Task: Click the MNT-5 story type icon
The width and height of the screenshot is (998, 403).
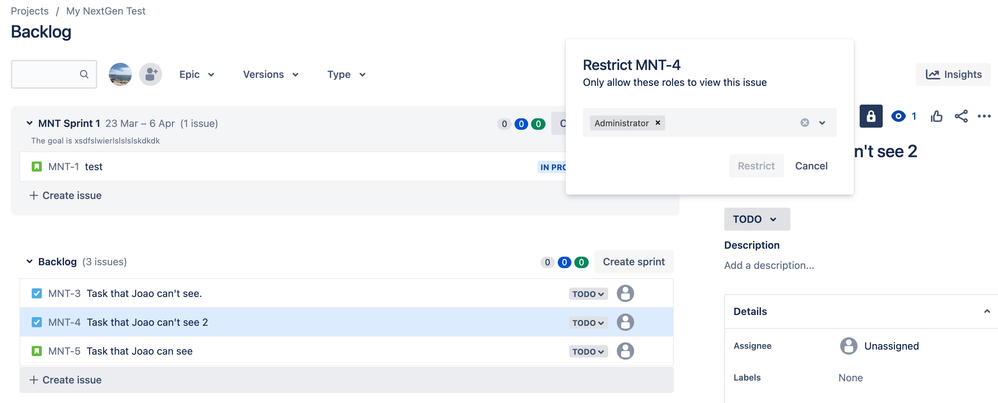Action: [36, 351]
